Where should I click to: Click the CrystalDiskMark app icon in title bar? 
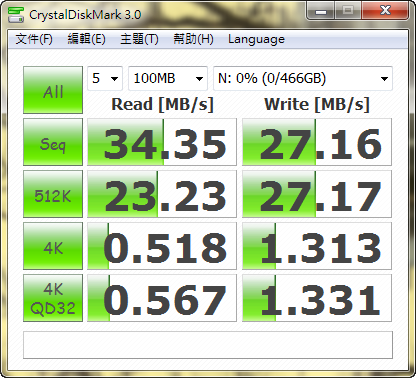coord(16,14)
